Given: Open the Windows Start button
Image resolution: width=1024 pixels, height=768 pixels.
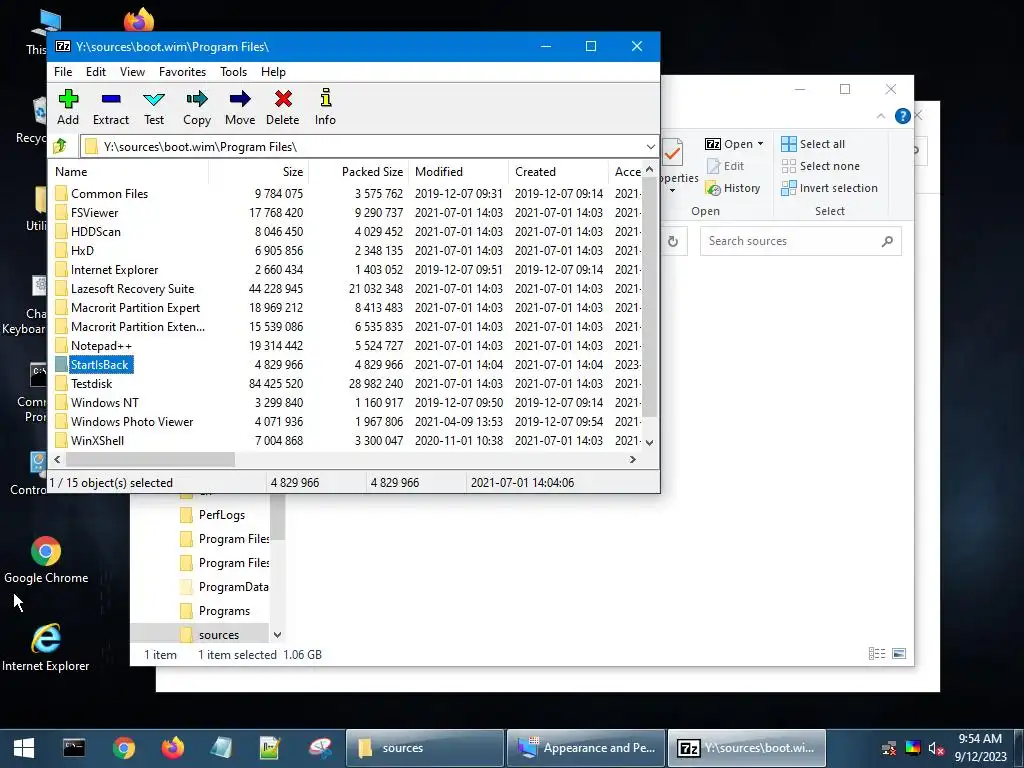Looking at the screenshot, I should [x=24, y=748].
